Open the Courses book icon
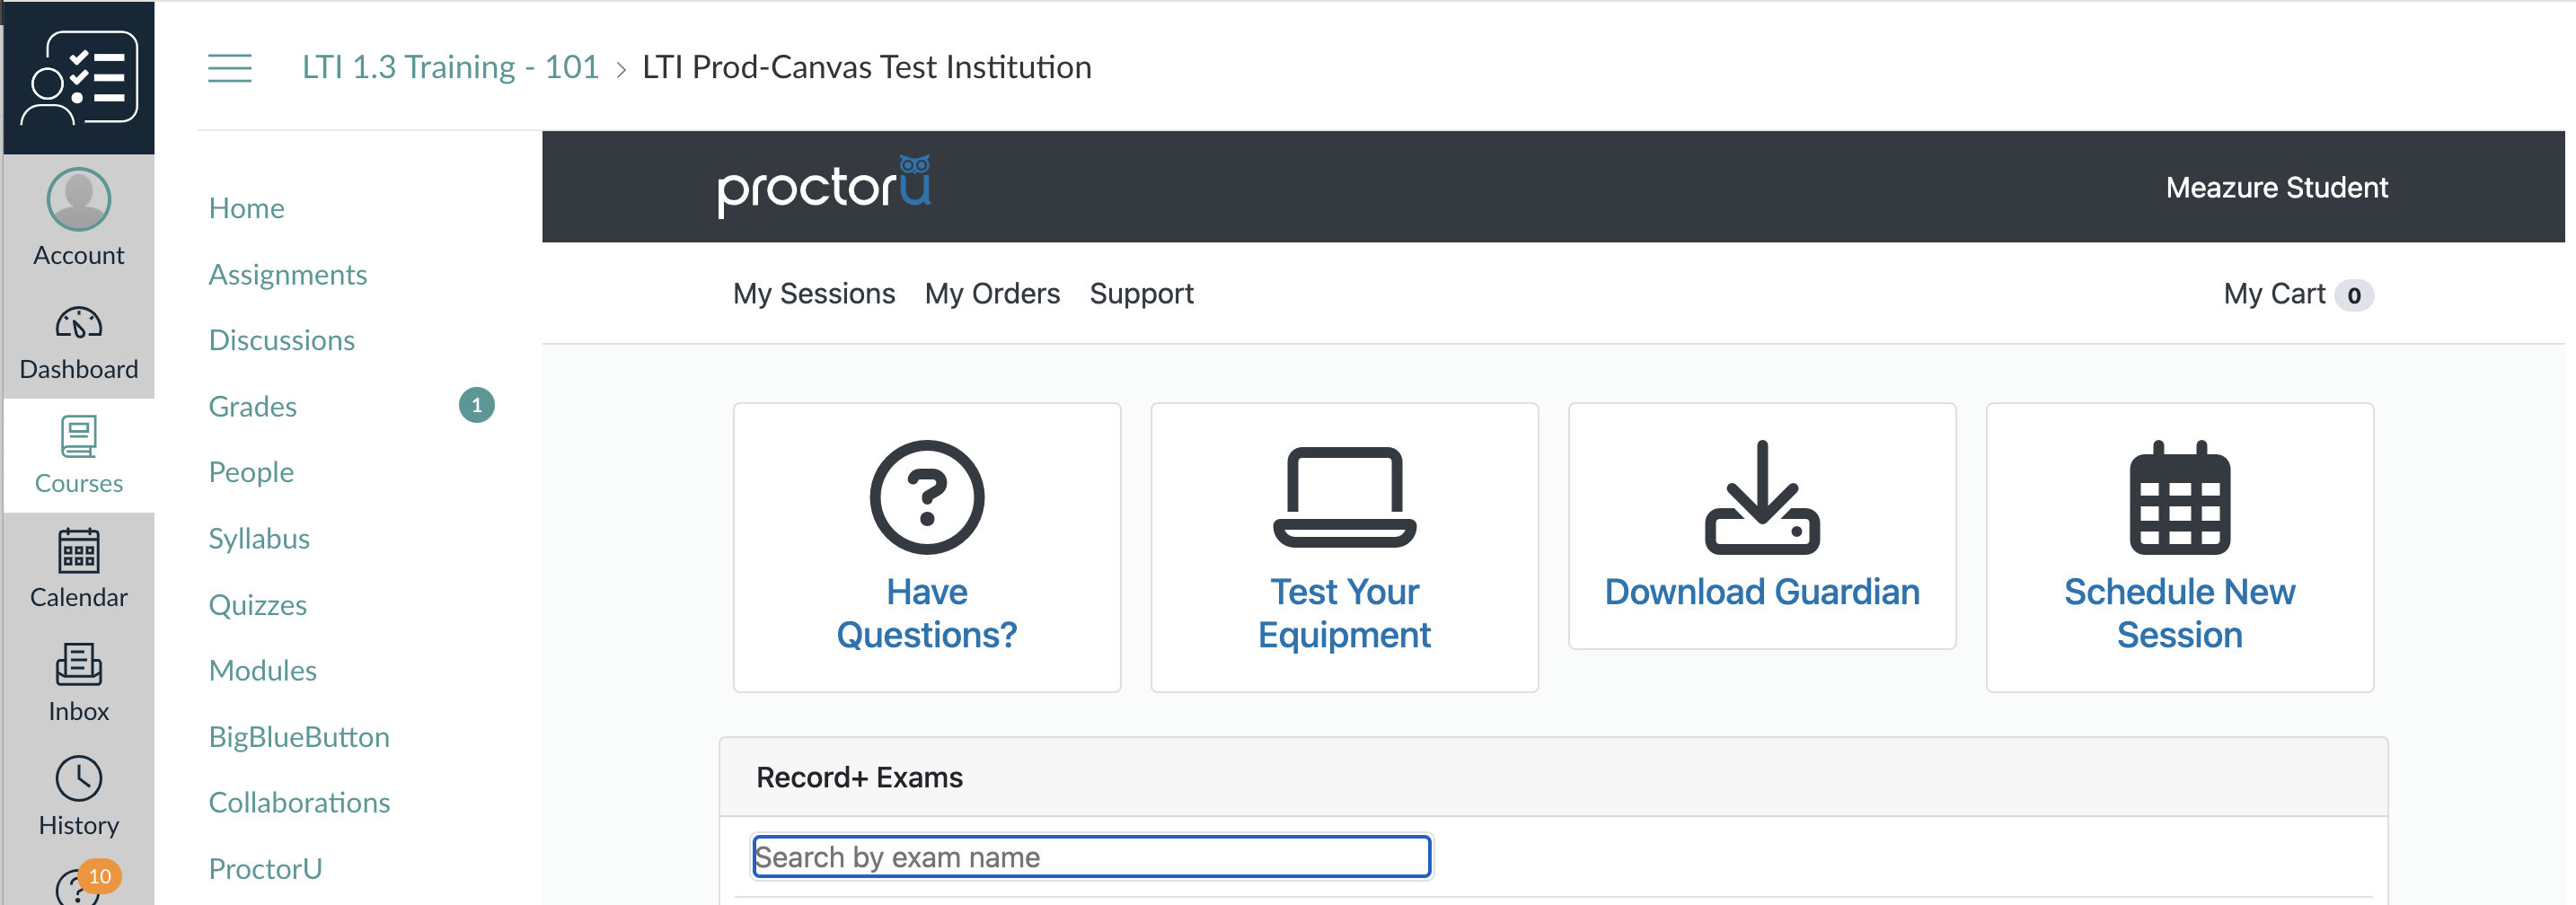Image resolution: width=2576 pixels, height=905 pixels. coord(79,437)
